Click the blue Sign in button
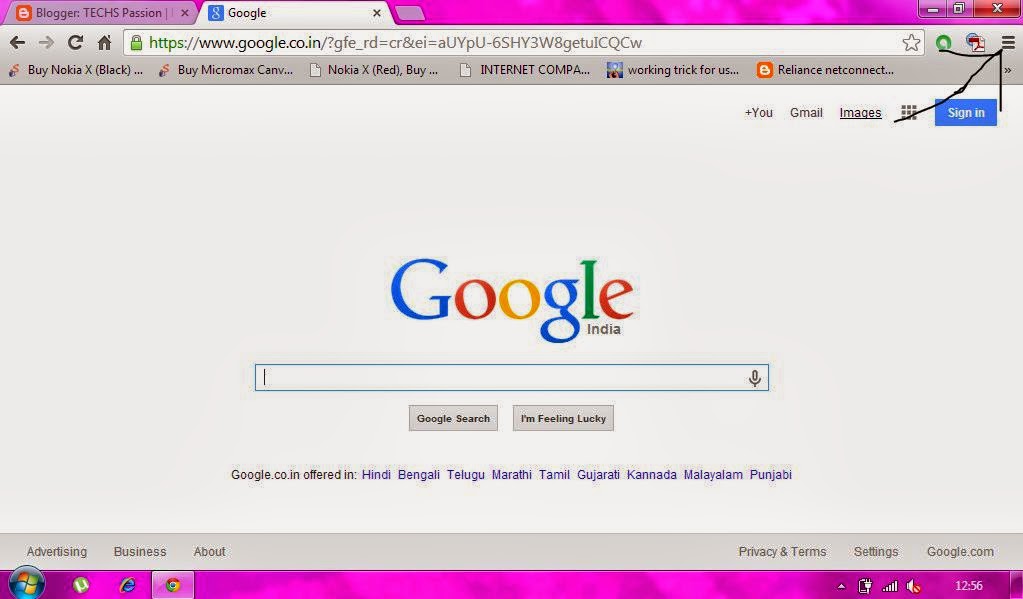The width and height of the screenshot is (1023, 599). click(966, 112)
